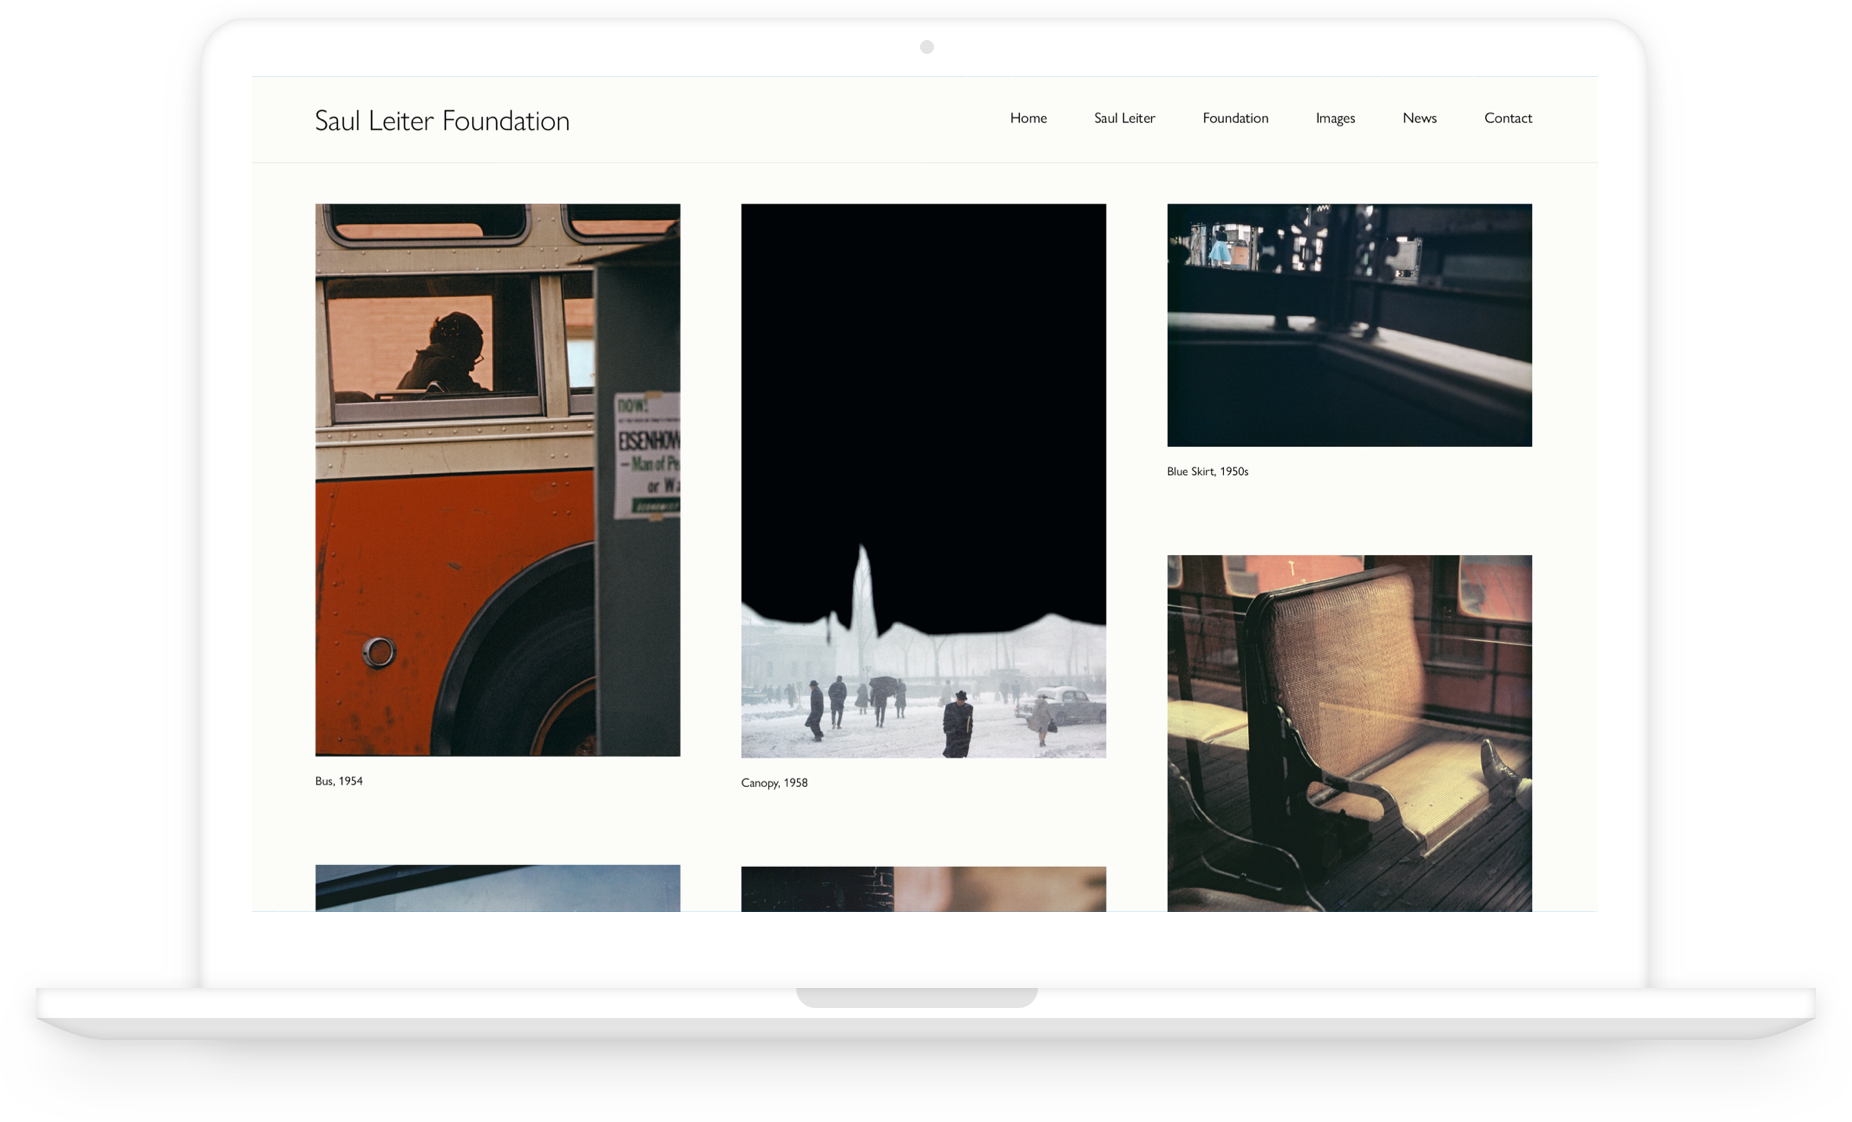This screenshot has height=1122, width=1852.
Task: Go to the Contact page
Action: point(1508,118)
